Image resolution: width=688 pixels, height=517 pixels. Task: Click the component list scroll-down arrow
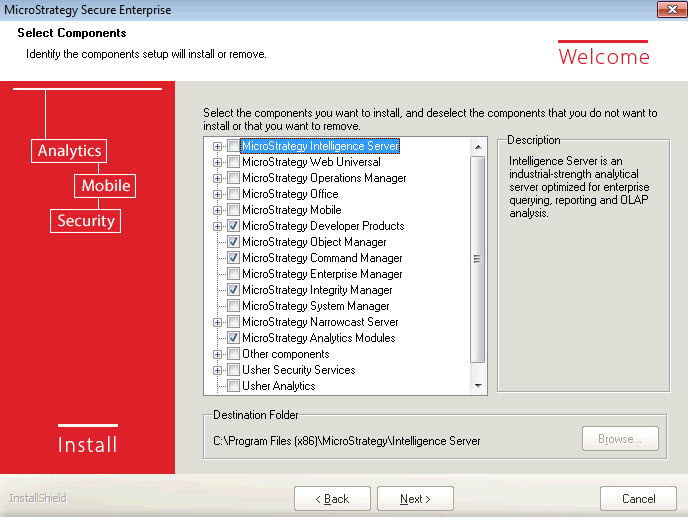tap(478, 386)
